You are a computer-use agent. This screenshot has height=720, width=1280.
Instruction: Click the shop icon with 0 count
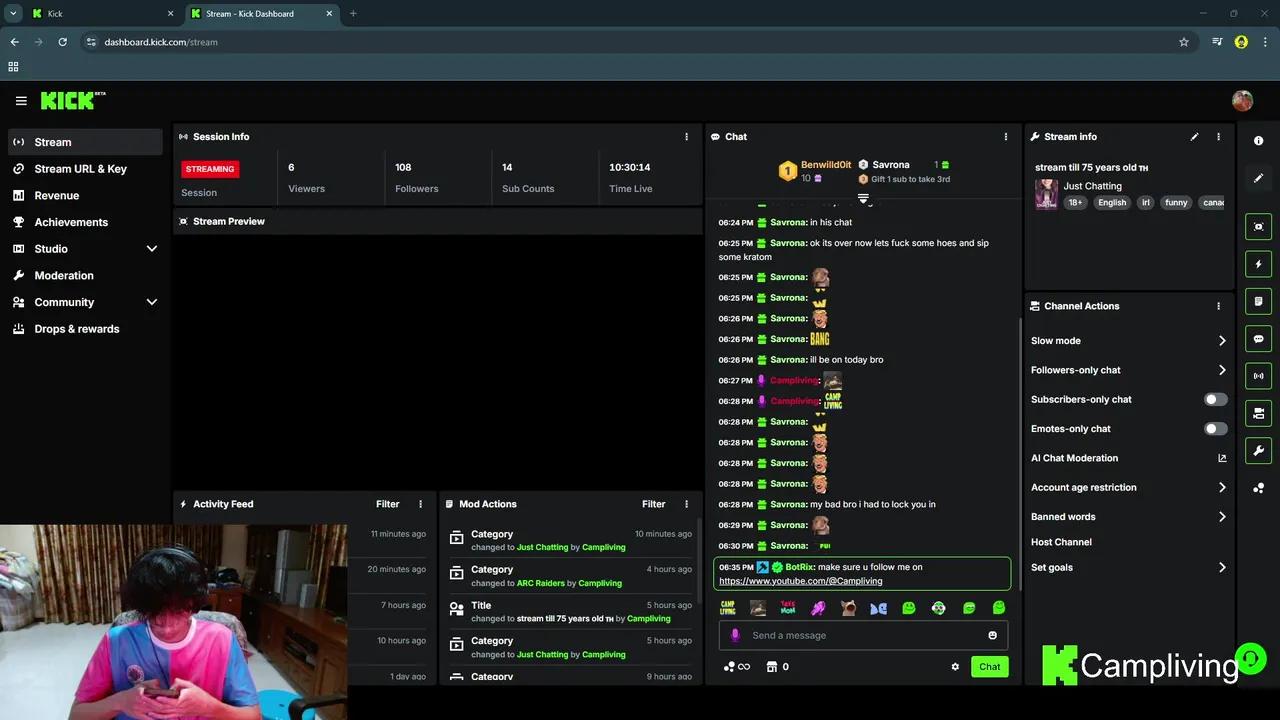click(x=778, y=667)
